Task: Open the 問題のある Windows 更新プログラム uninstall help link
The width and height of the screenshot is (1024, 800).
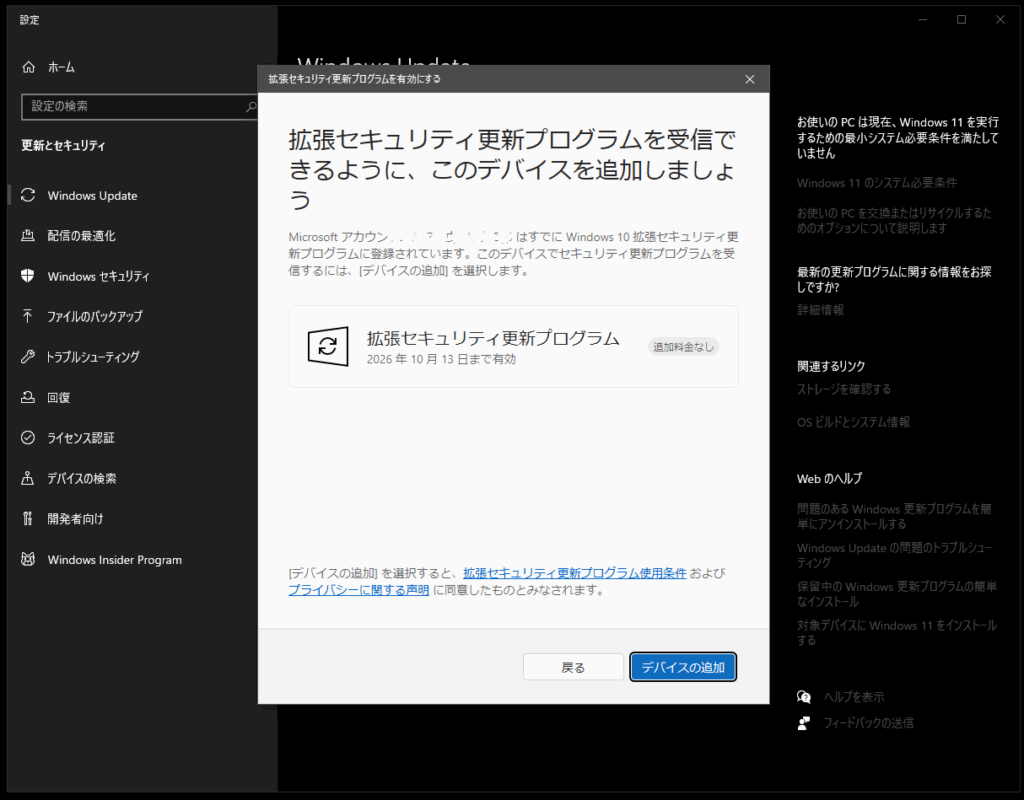Action: (x=894, y=516)
